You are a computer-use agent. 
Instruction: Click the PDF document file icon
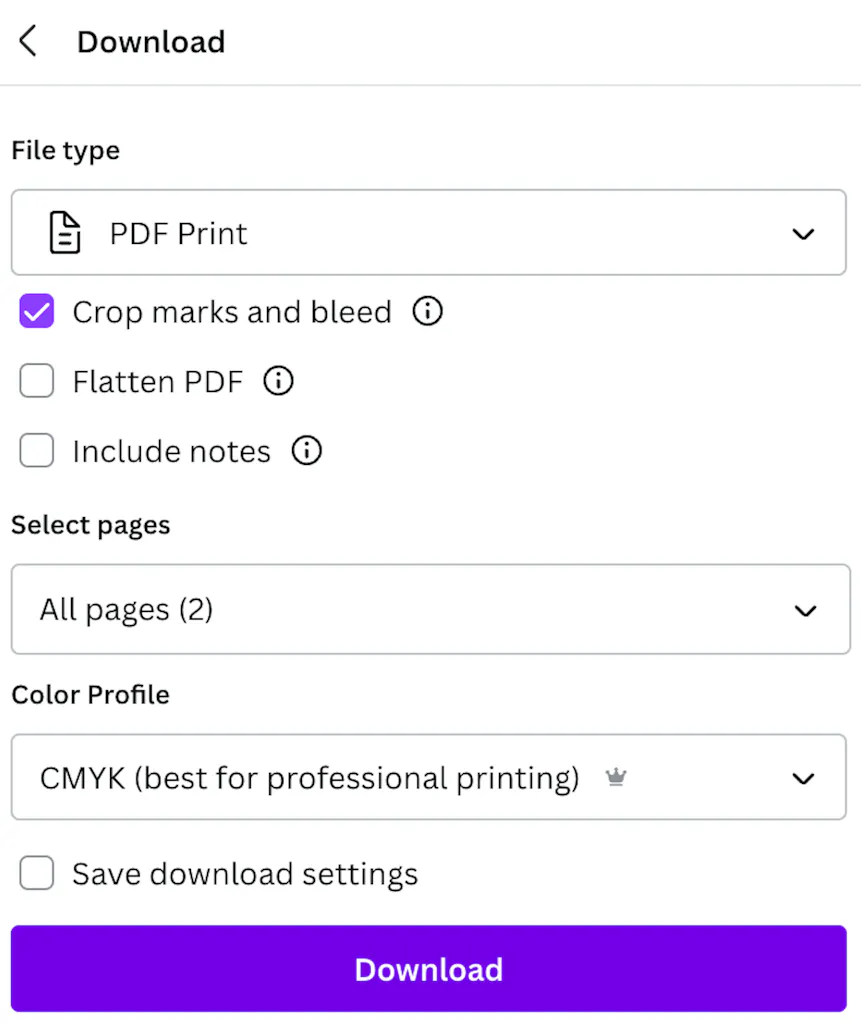tap(65, 233)
